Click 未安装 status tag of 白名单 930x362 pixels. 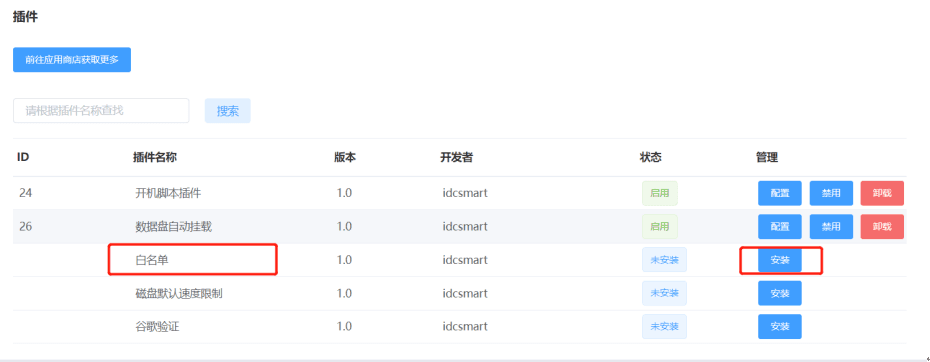[x=664, y=260]
